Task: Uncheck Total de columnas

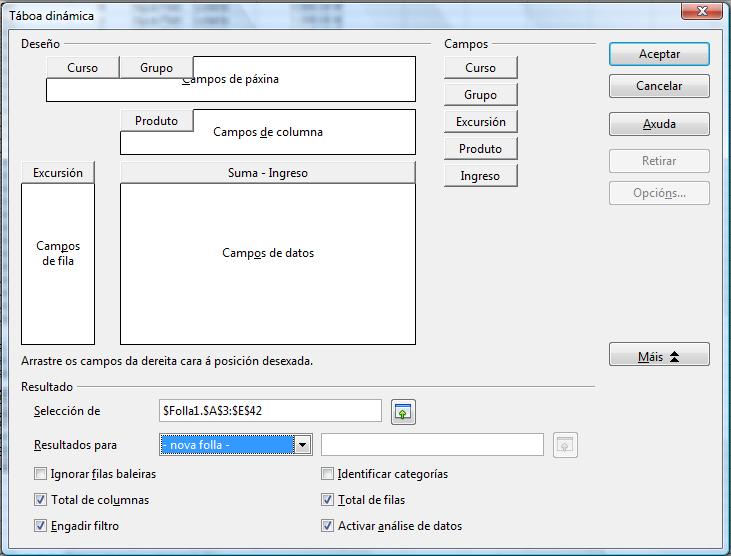Action: pos(41,500)
